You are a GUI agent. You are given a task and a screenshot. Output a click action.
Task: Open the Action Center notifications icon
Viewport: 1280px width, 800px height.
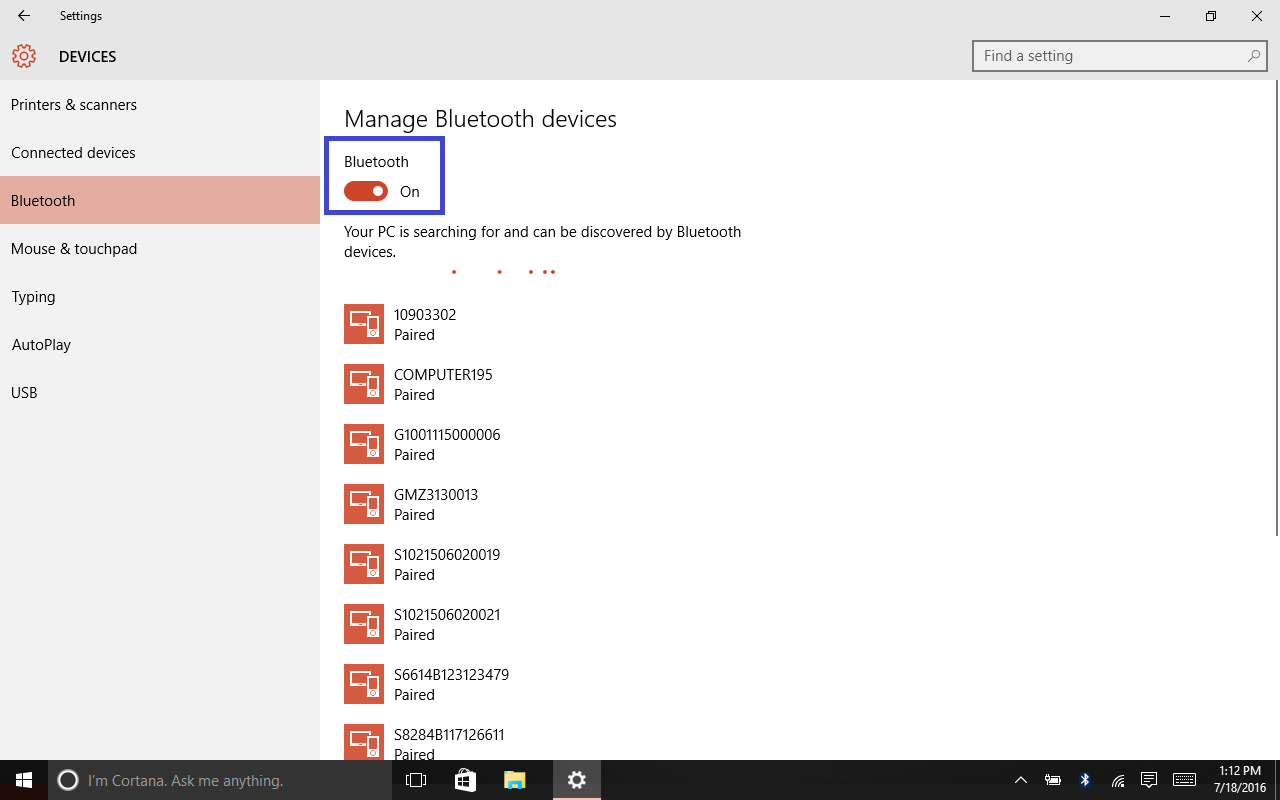pyautogui.click(x=1149, y=780)
